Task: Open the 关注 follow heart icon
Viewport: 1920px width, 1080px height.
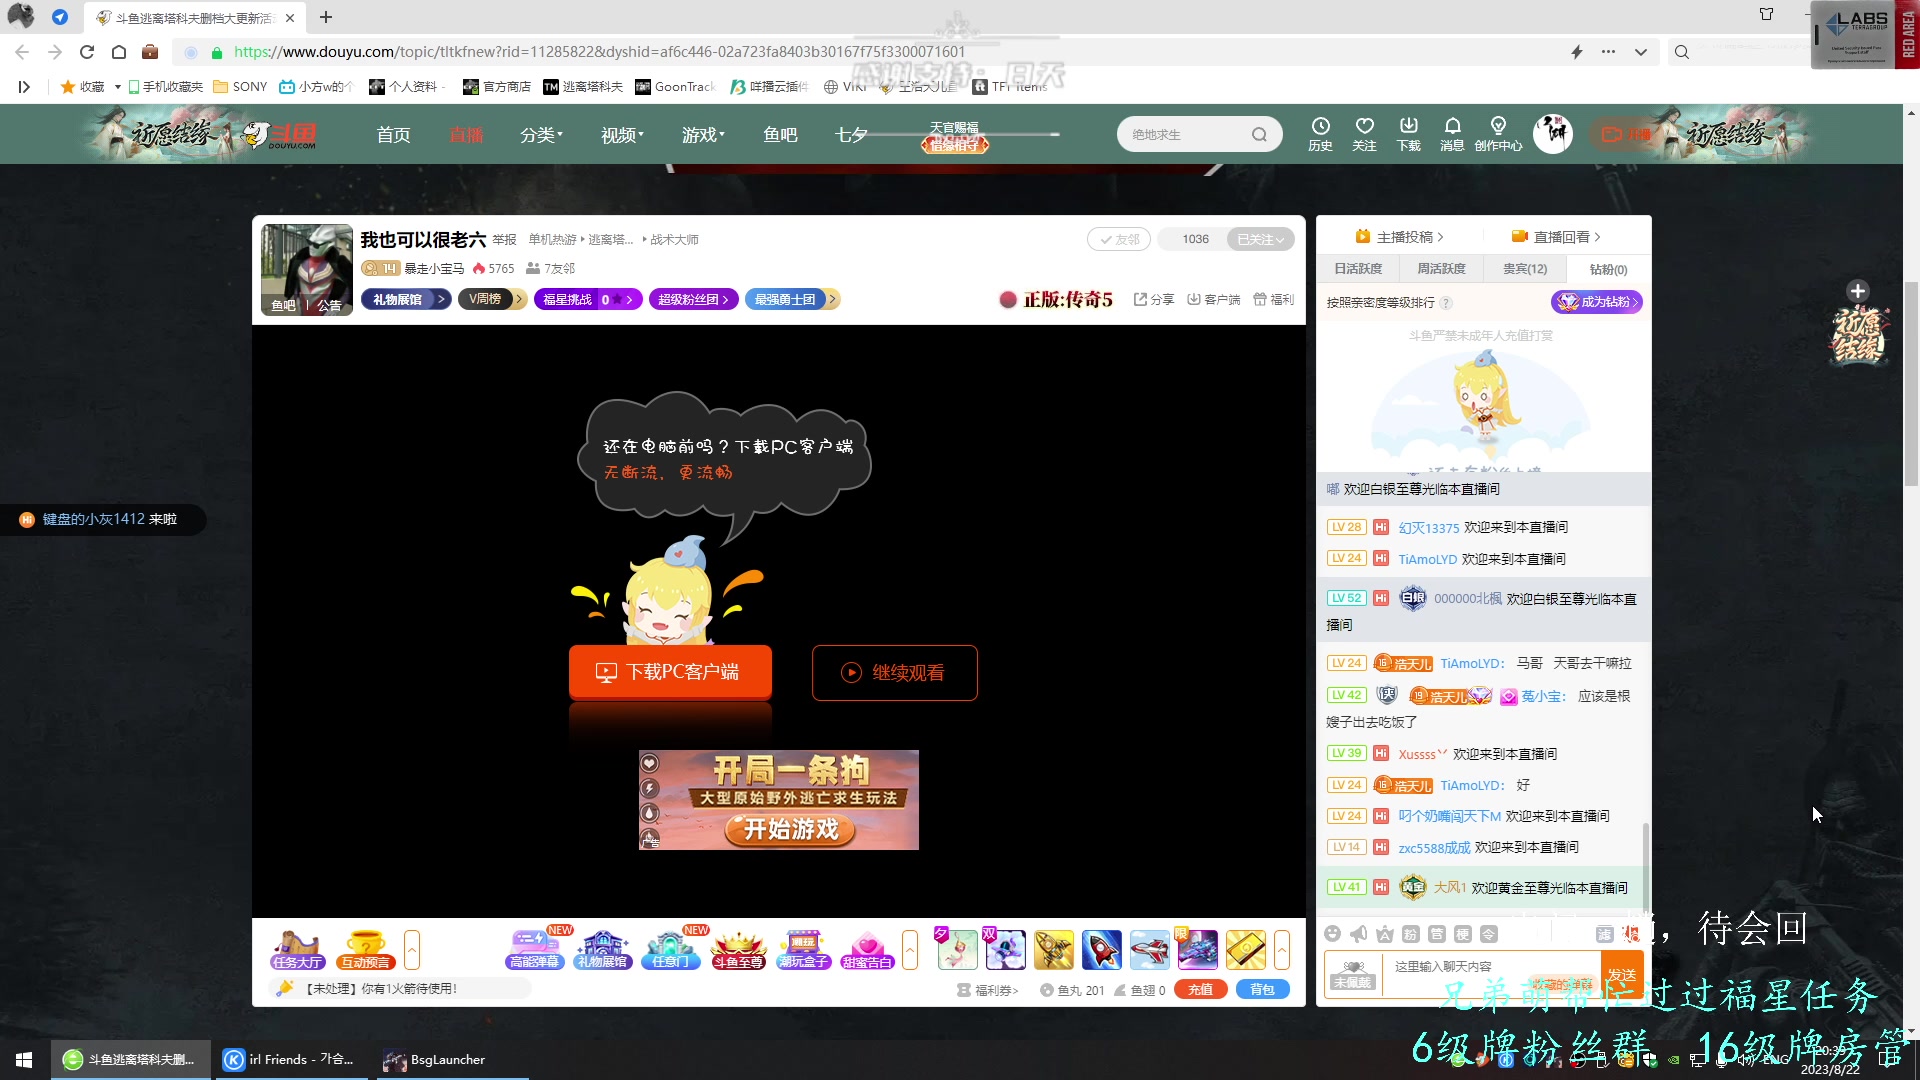Action: click(x=1364, y=133)
